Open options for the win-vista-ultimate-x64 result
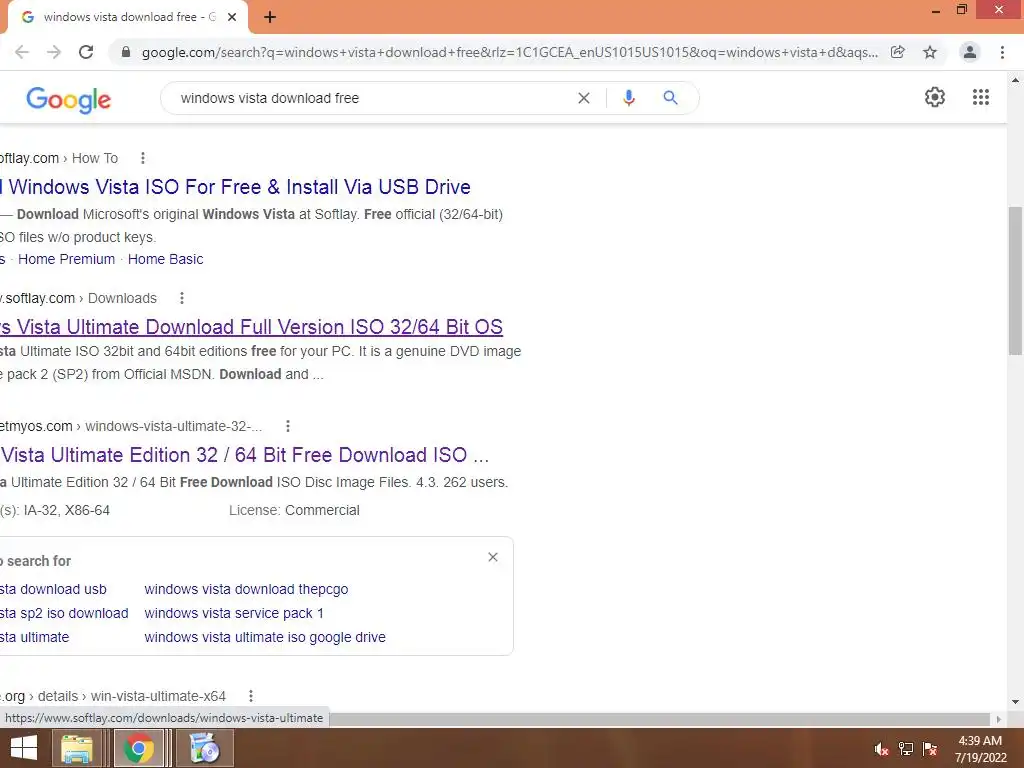The width and height of the screenshot is (1024, 768). (250, 696)
